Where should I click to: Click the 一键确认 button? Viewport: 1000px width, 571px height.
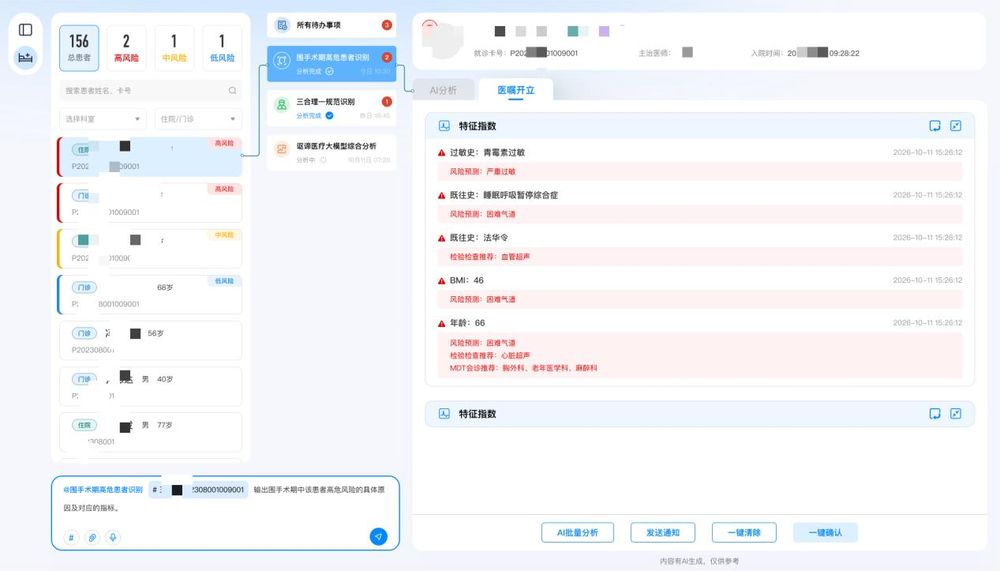(x=825, y=533)
